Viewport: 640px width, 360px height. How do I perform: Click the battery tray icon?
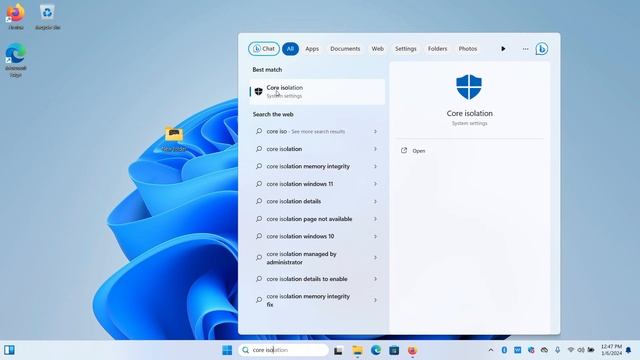point(591,350)
